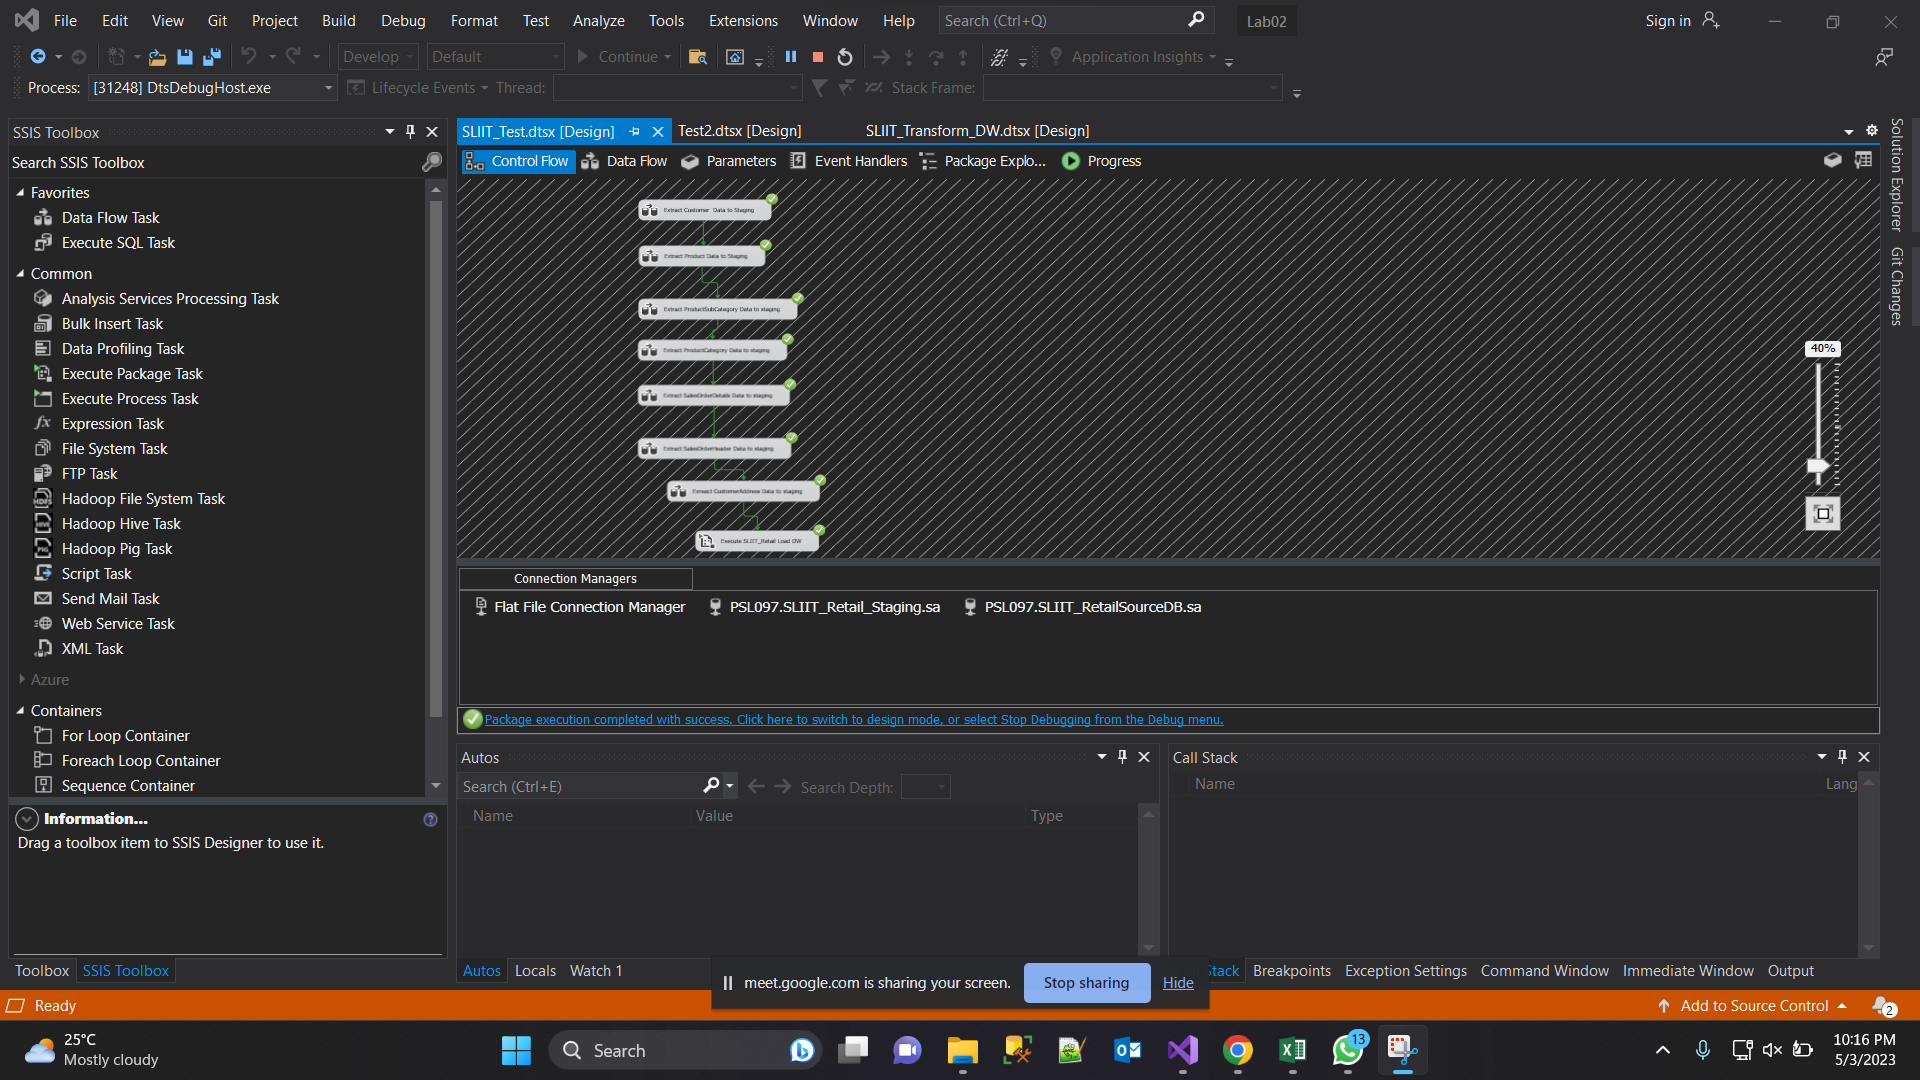Open Excel from the taskbar
Viewport: 1920px width, 1080px height.
point(1293,1050)
